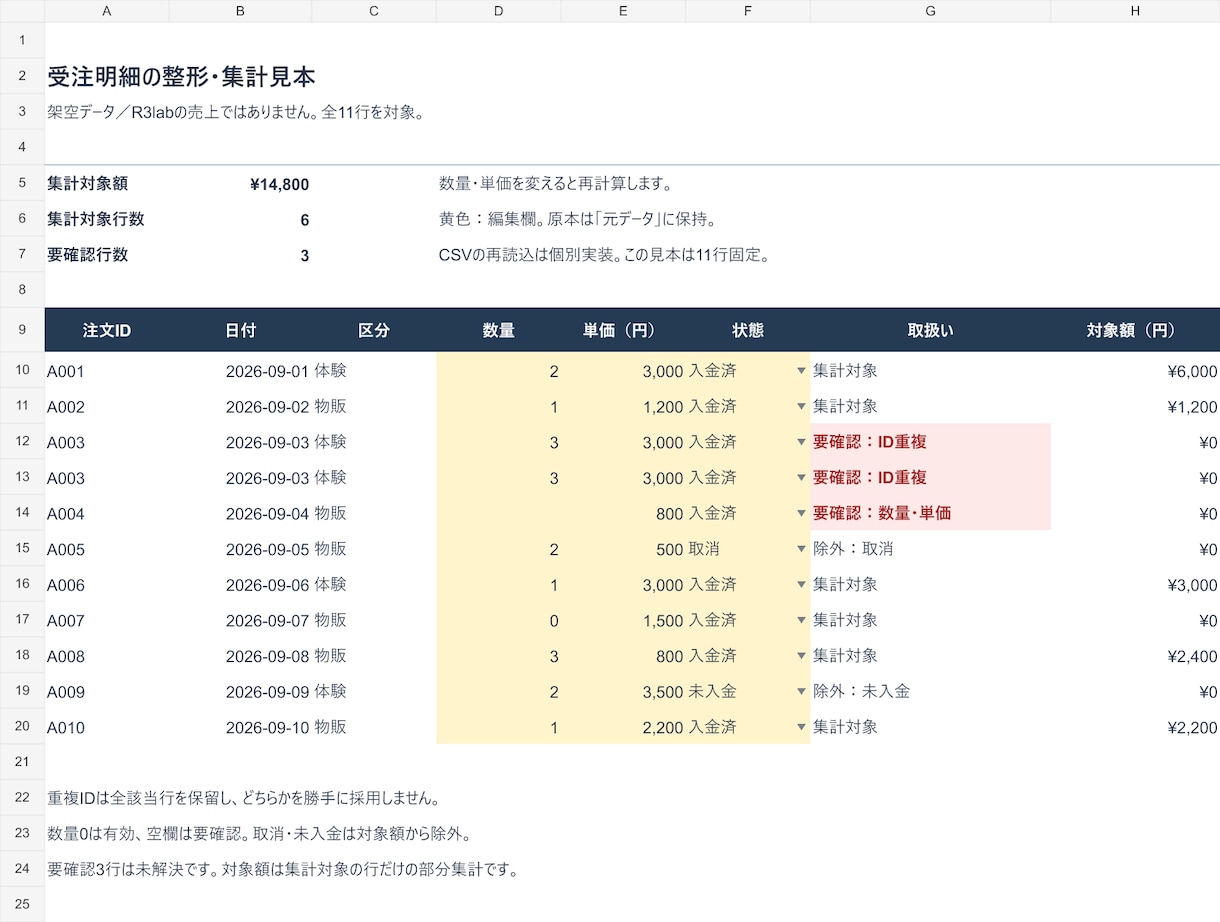Click the 状態 header cell
The height and width of the screenshot is (922, 1220).
[748, 330]
